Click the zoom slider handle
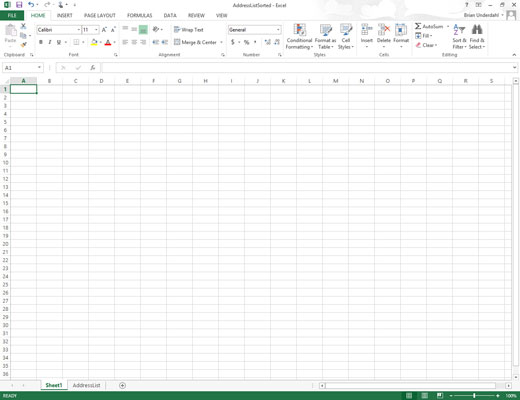 (x=474, y=396)
